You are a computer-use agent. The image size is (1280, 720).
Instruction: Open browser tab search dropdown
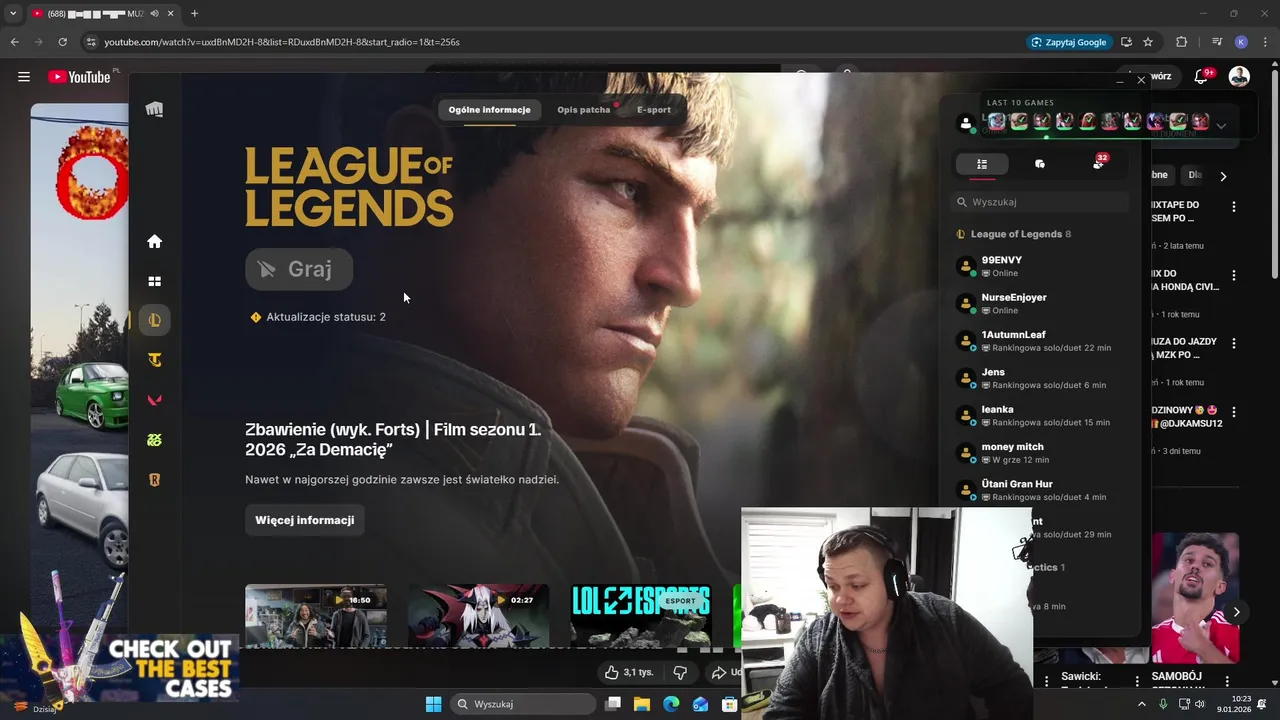click(12, 14)
